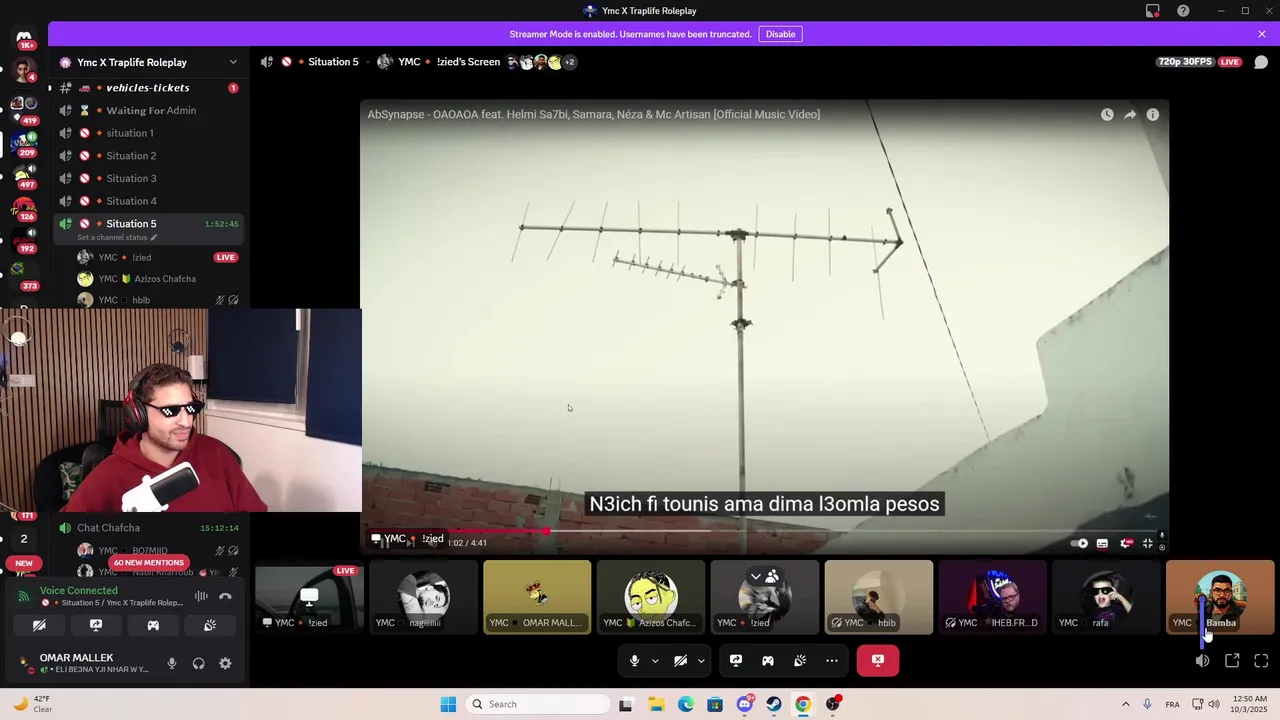Open user settings gear
The height and width of the screenshot is (720, 1280).
(225, 663)
